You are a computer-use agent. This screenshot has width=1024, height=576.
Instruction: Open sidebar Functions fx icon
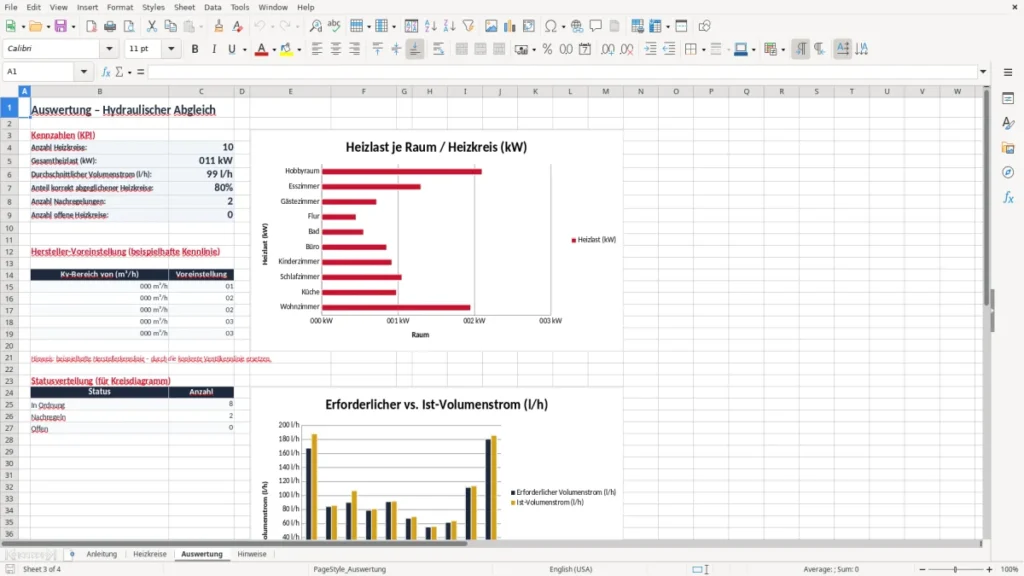[x=1008, y=197]
